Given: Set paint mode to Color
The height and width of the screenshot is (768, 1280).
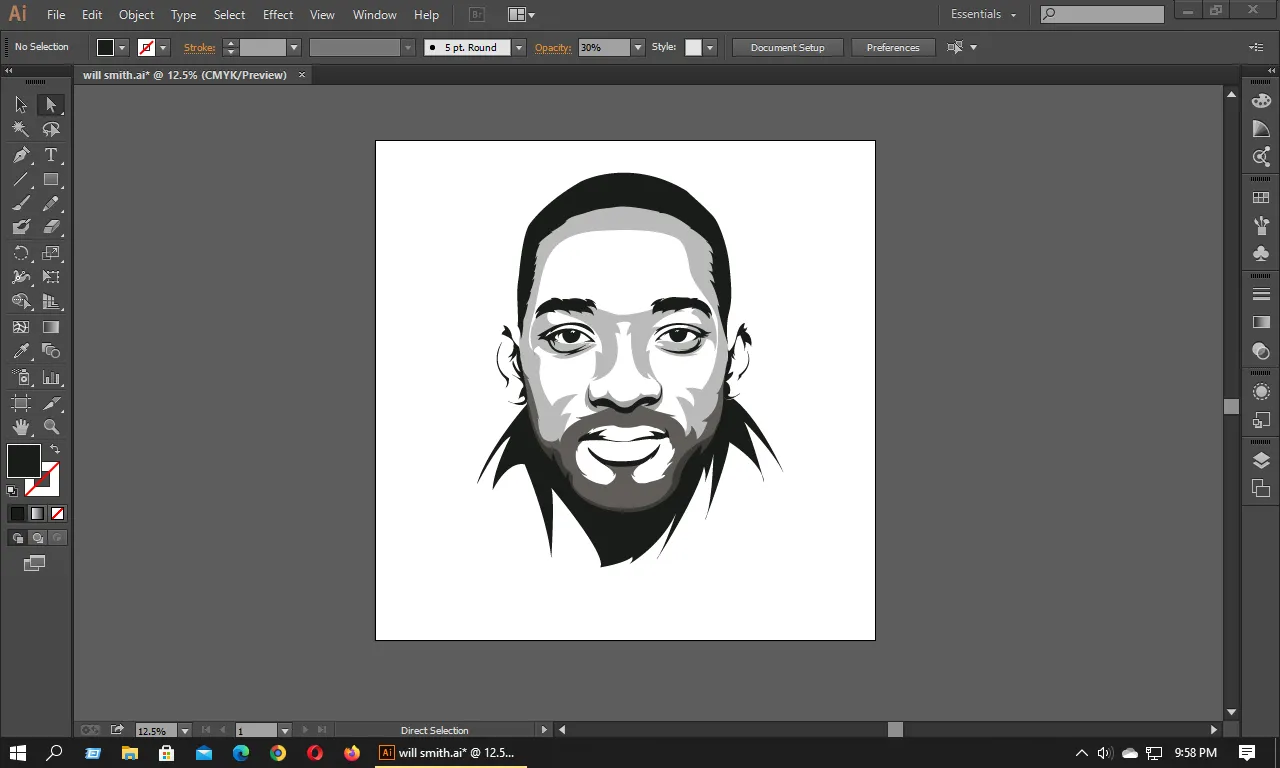Looking at the screenshot, I should (x=17, y=514).
